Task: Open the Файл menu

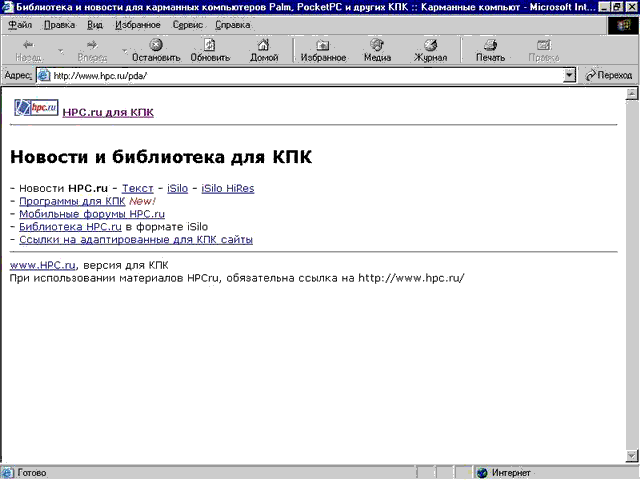Action: (20, 25)
